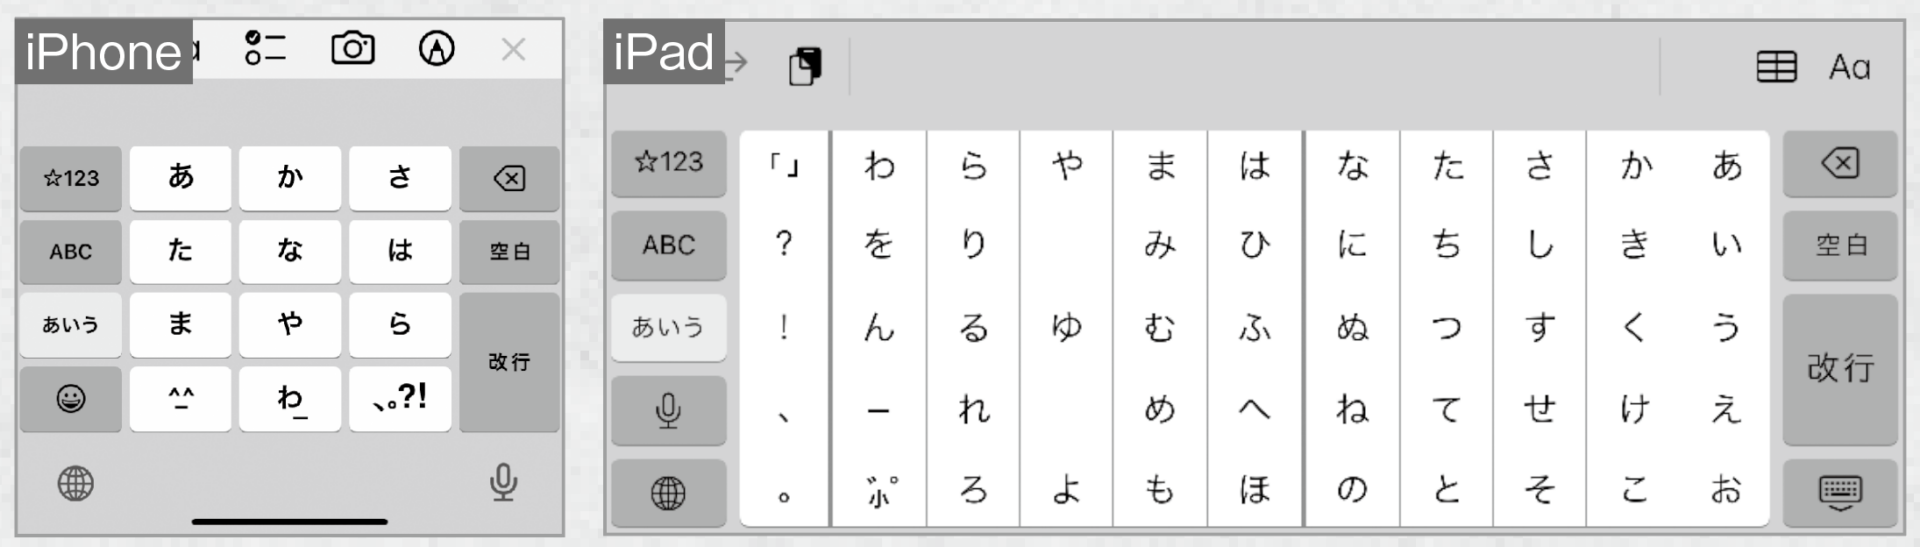Open the Aa text format option on iPad
This screenshot has width=1920, height=547.
click(1849, 67)
